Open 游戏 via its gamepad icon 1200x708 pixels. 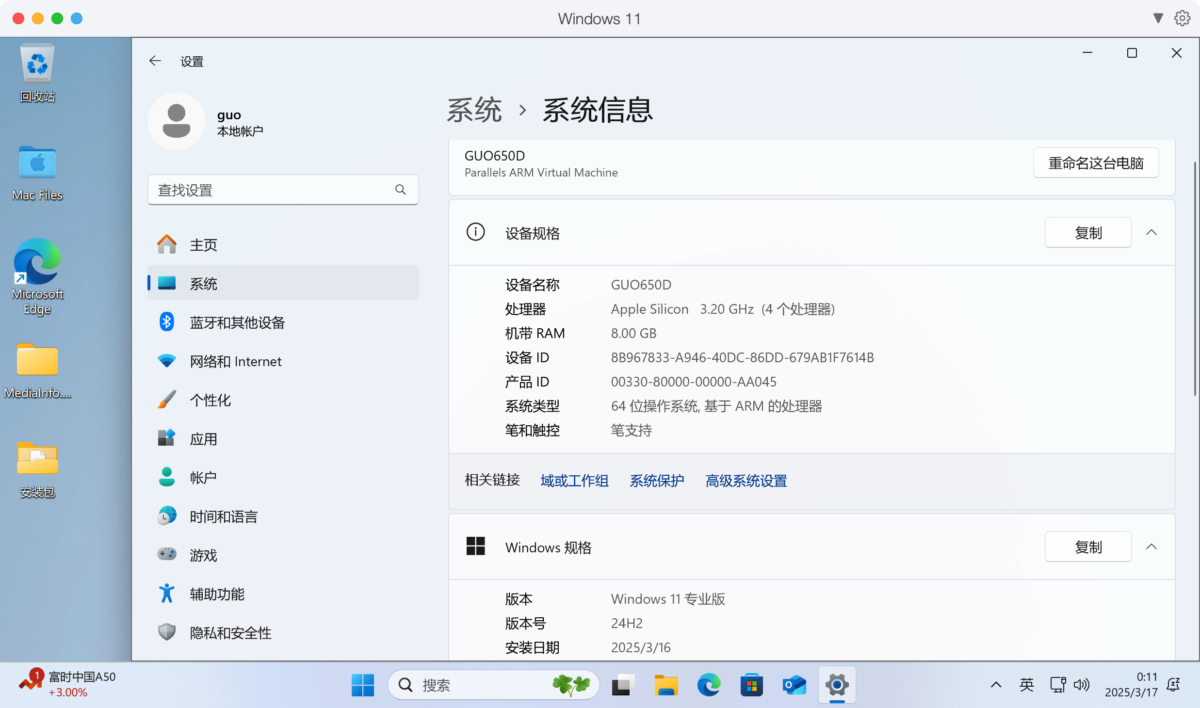pyautogui.click(x=167, y=555)
